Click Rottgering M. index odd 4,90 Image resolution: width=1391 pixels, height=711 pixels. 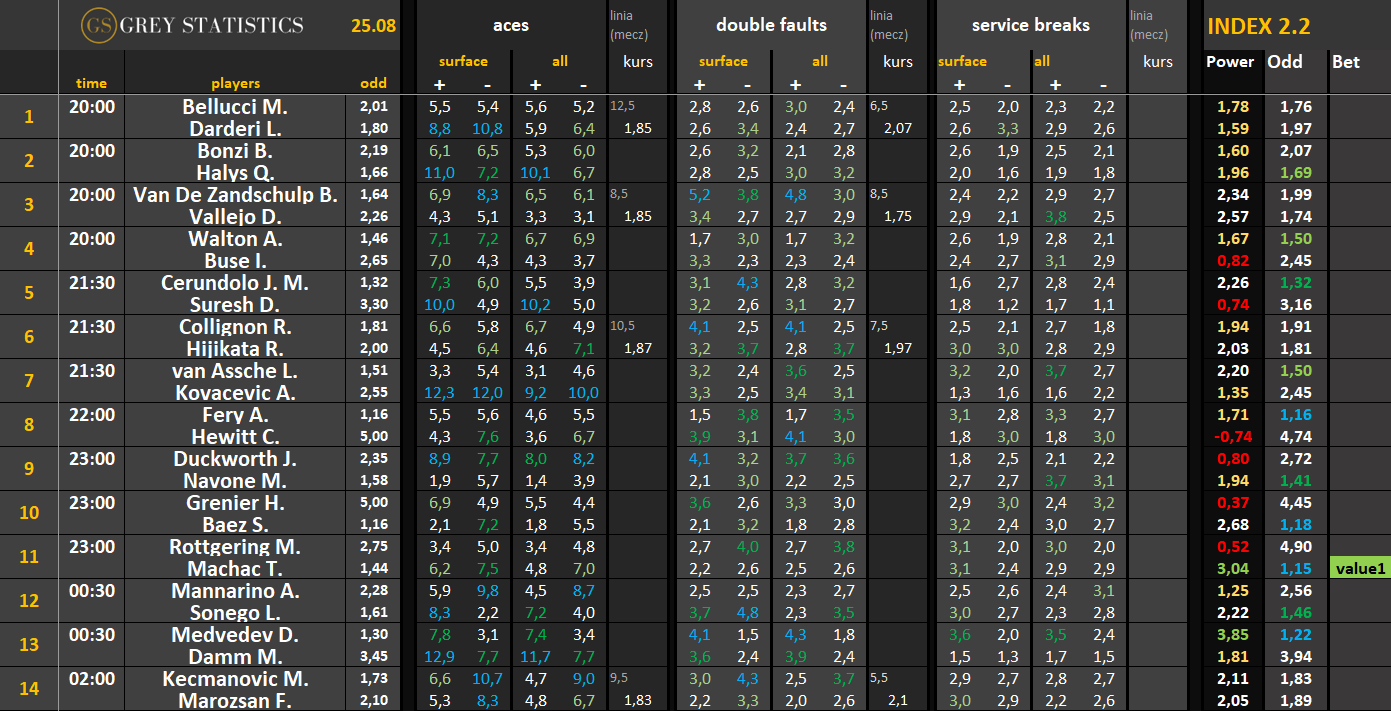click(1295, 546)
